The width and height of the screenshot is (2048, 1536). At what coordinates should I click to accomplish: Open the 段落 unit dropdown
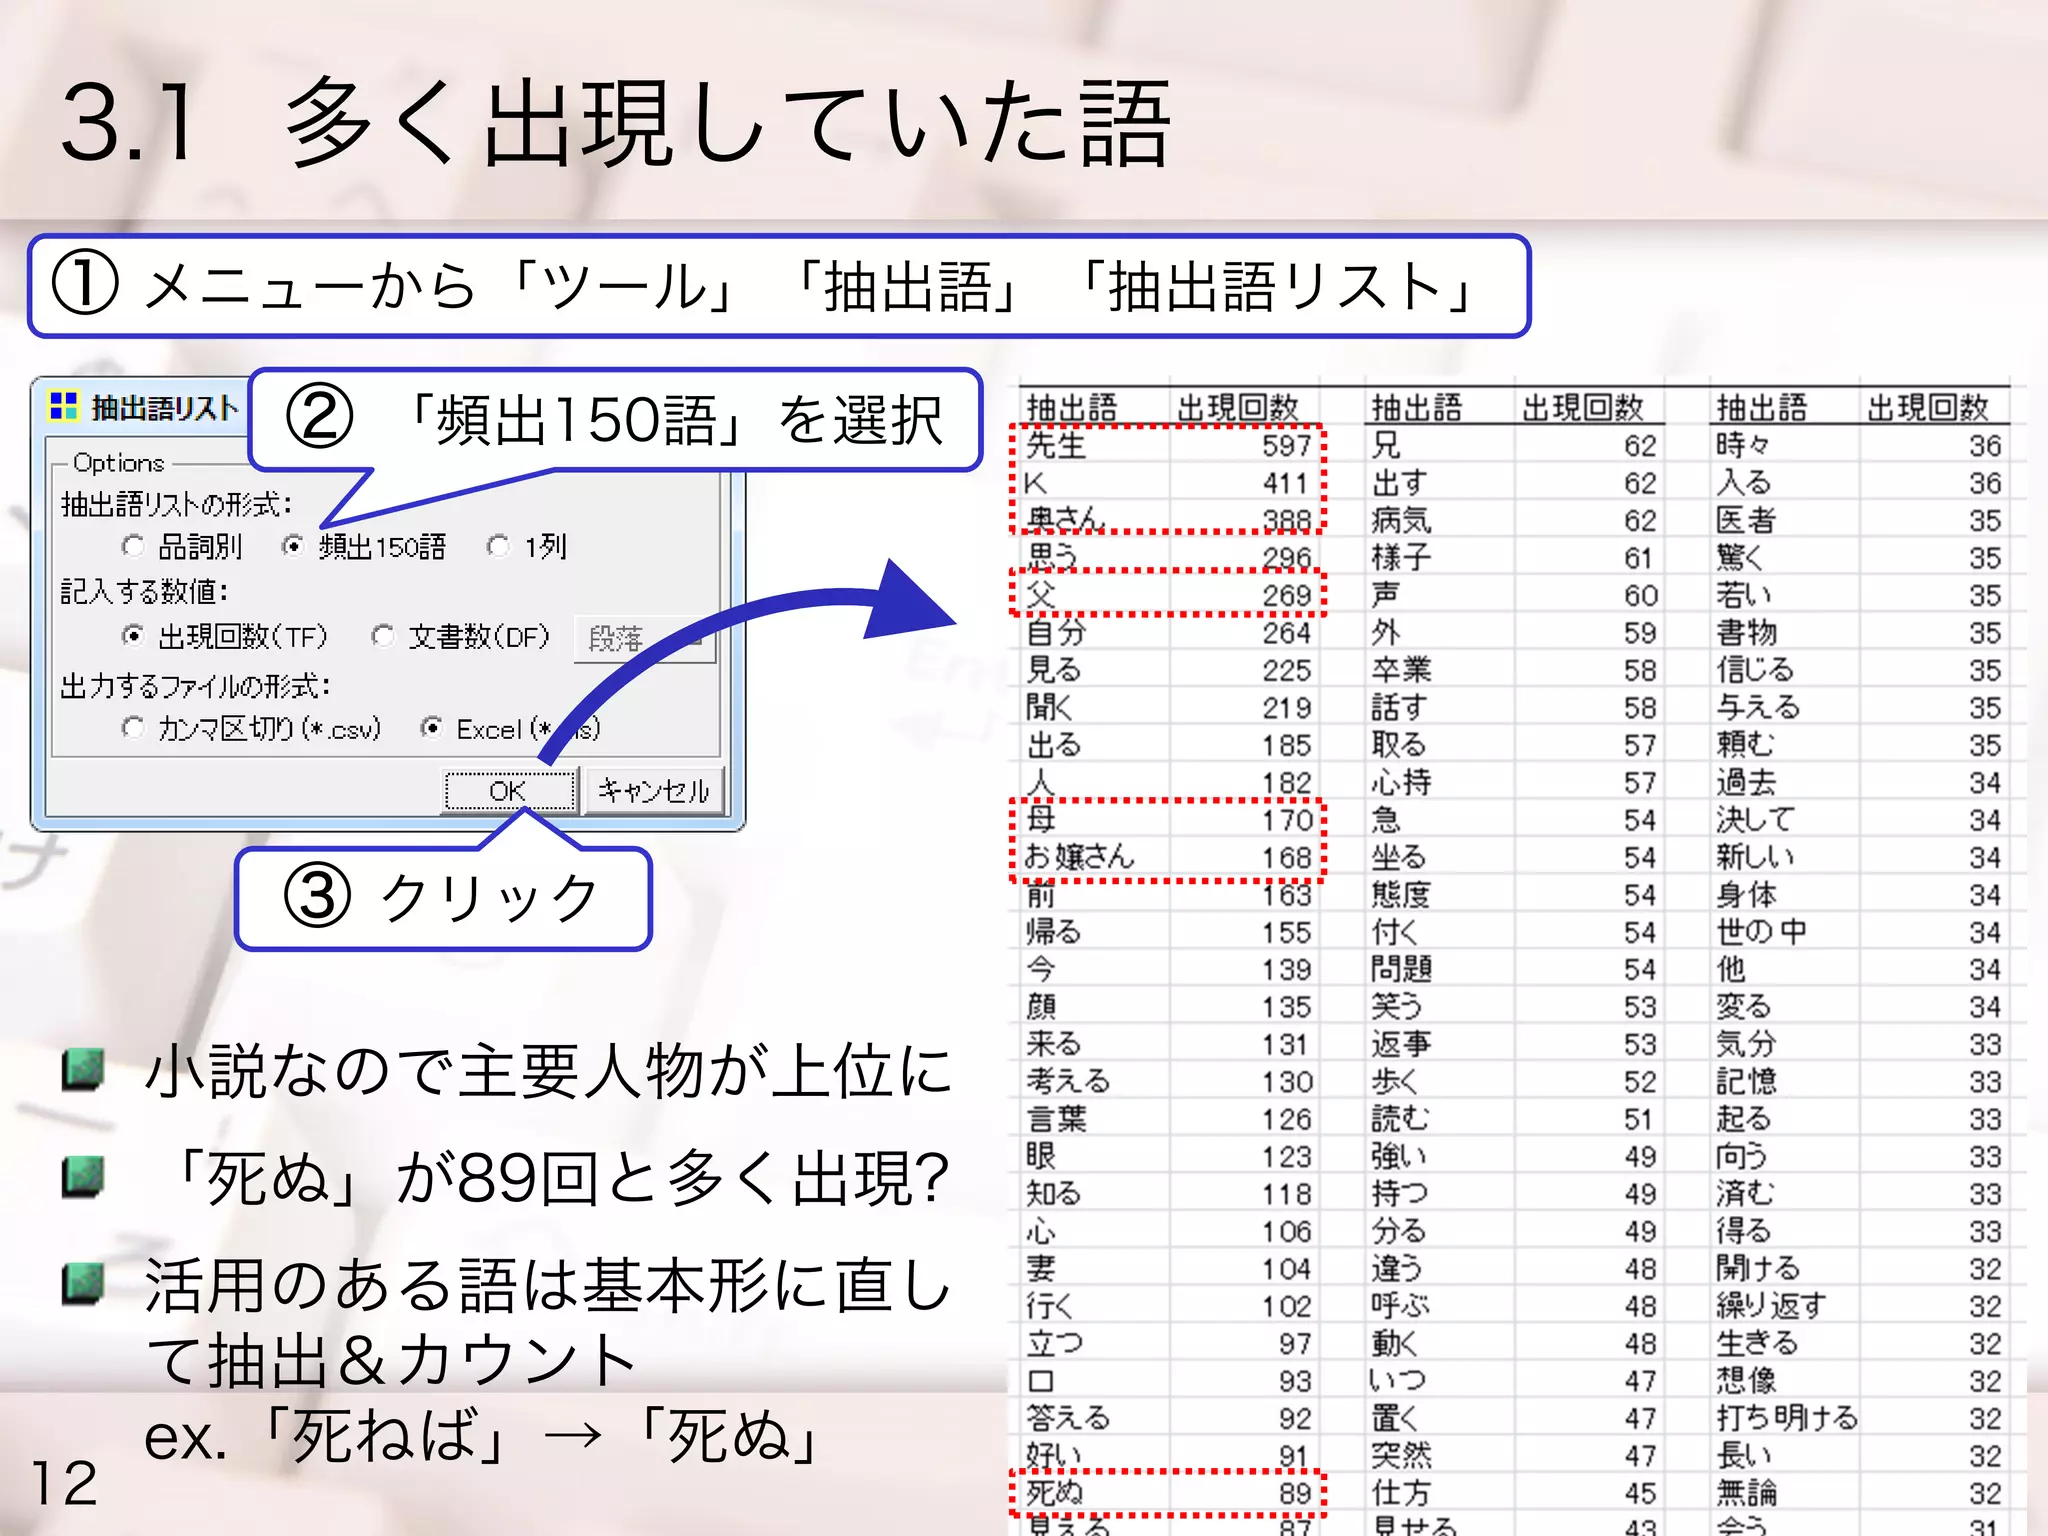click(645, 638)
